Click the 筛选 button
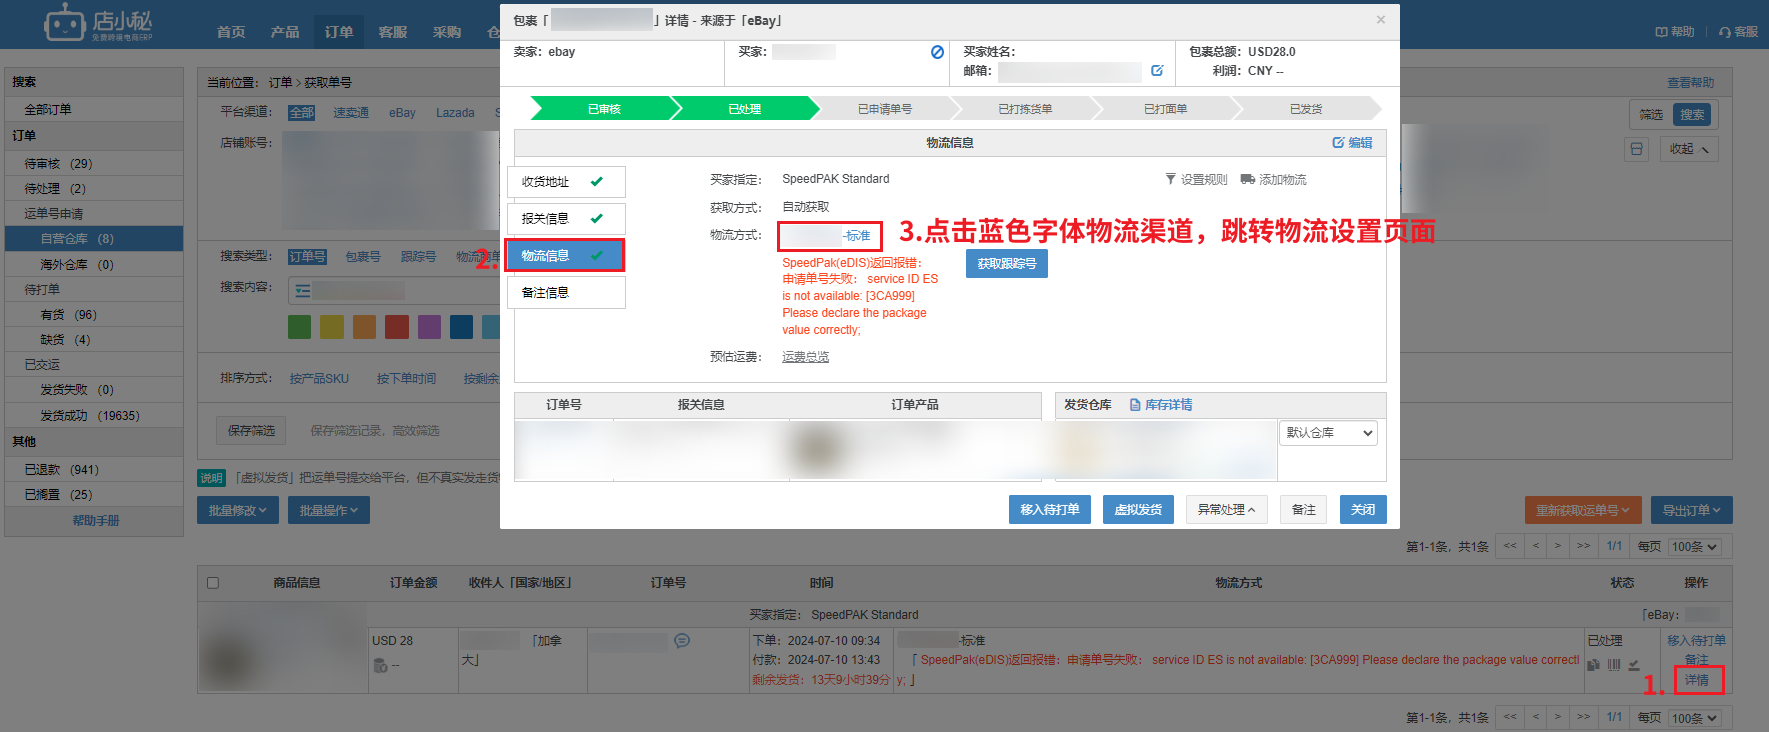Screen dimensions: 1769x732 point(1651,115)
